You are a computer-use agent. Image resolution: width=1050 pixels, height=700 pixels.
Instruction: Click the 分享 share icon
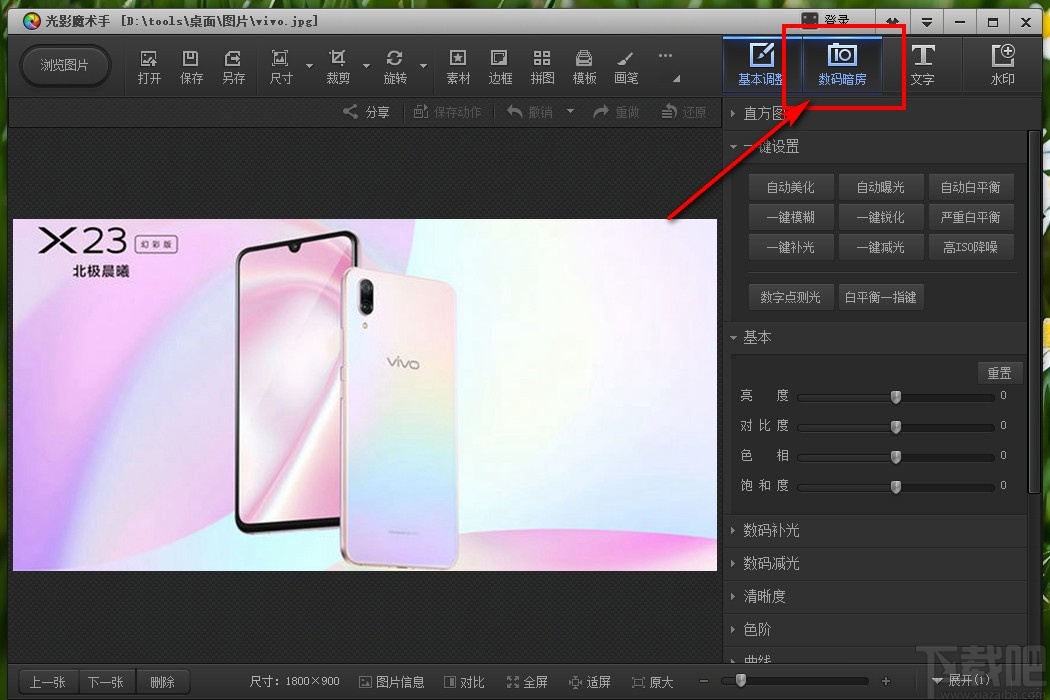[366, 112]
